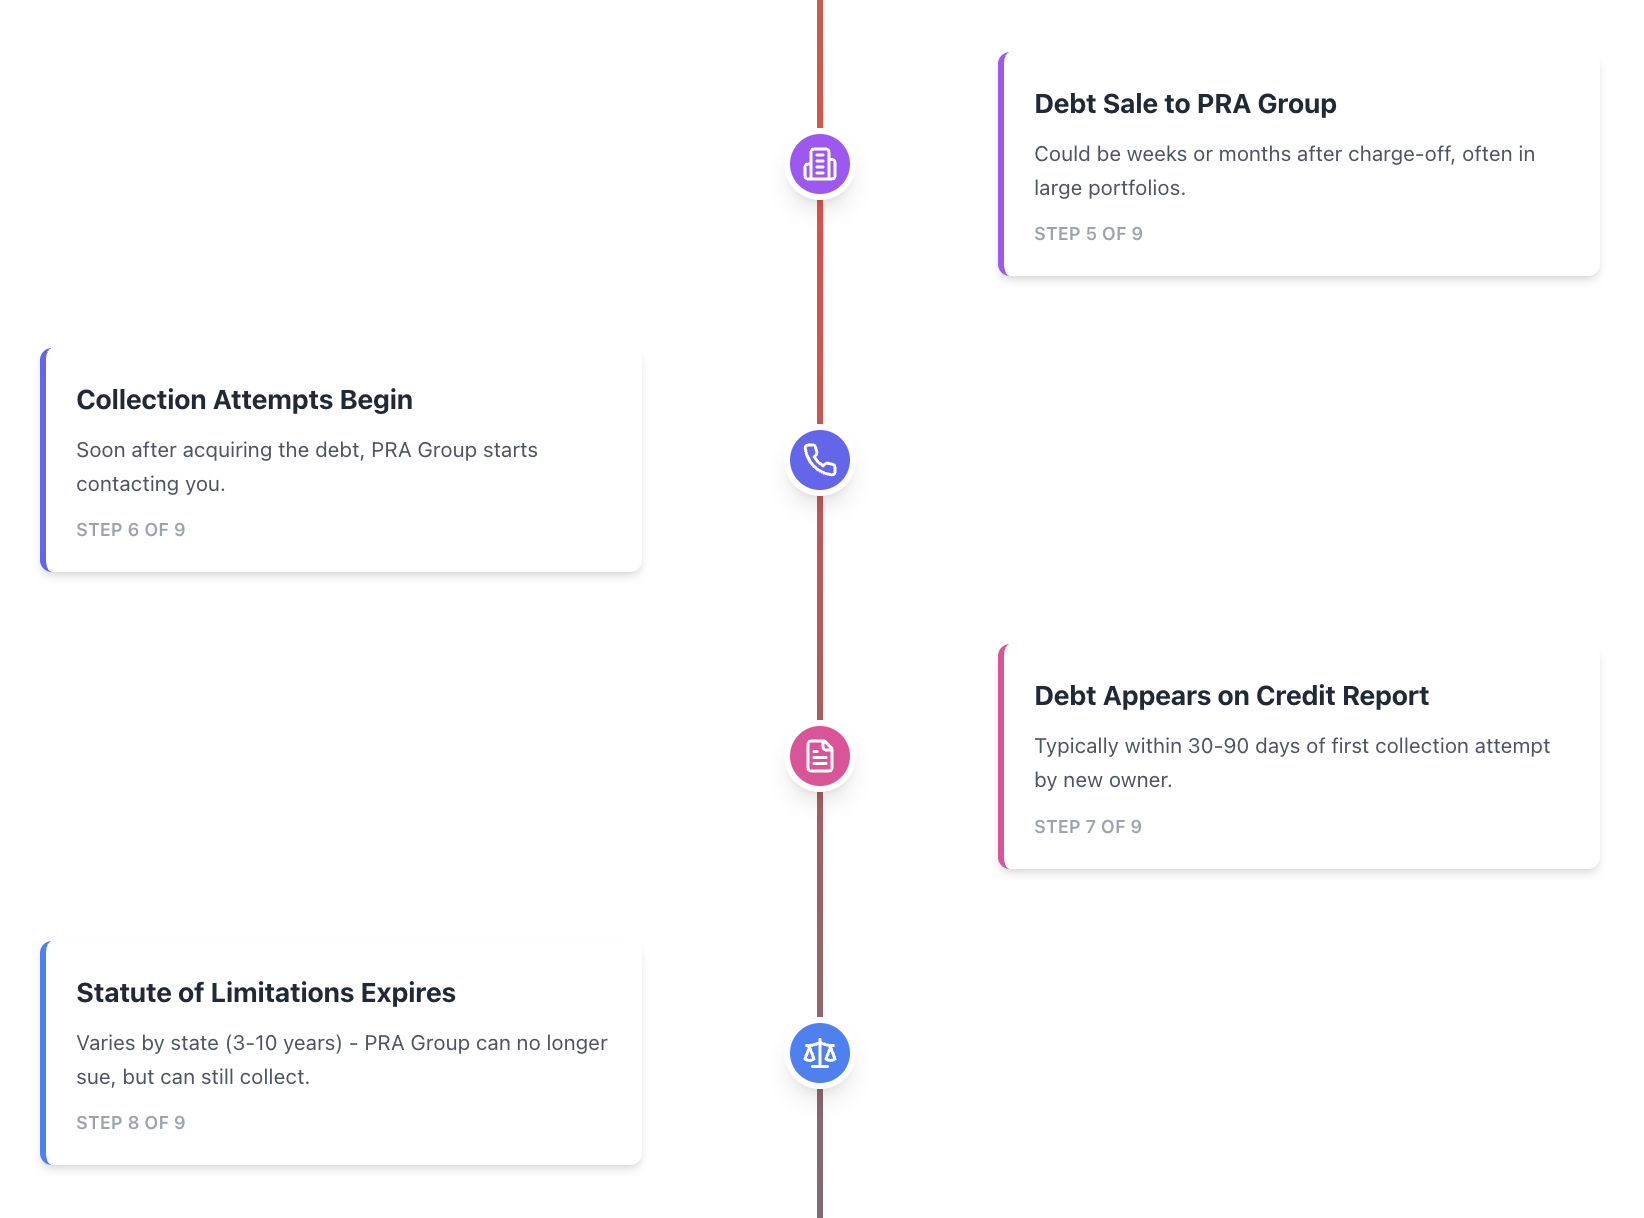Click the purple left border of Debt Sale card
The height and width of the screenshot is (1218, 1644).
pos(1001,164)
